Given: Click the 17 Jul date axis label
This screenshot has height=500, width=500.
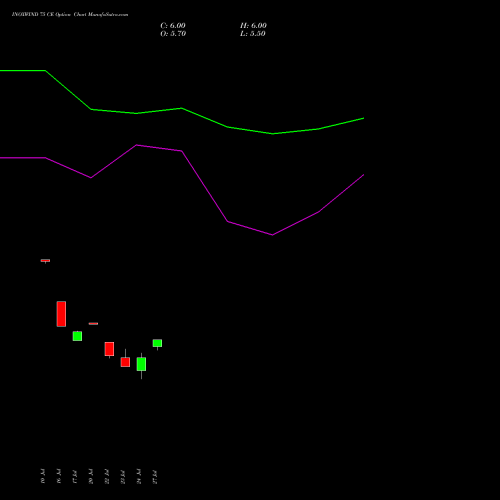Looking at the screenshot, I should 75,477.
